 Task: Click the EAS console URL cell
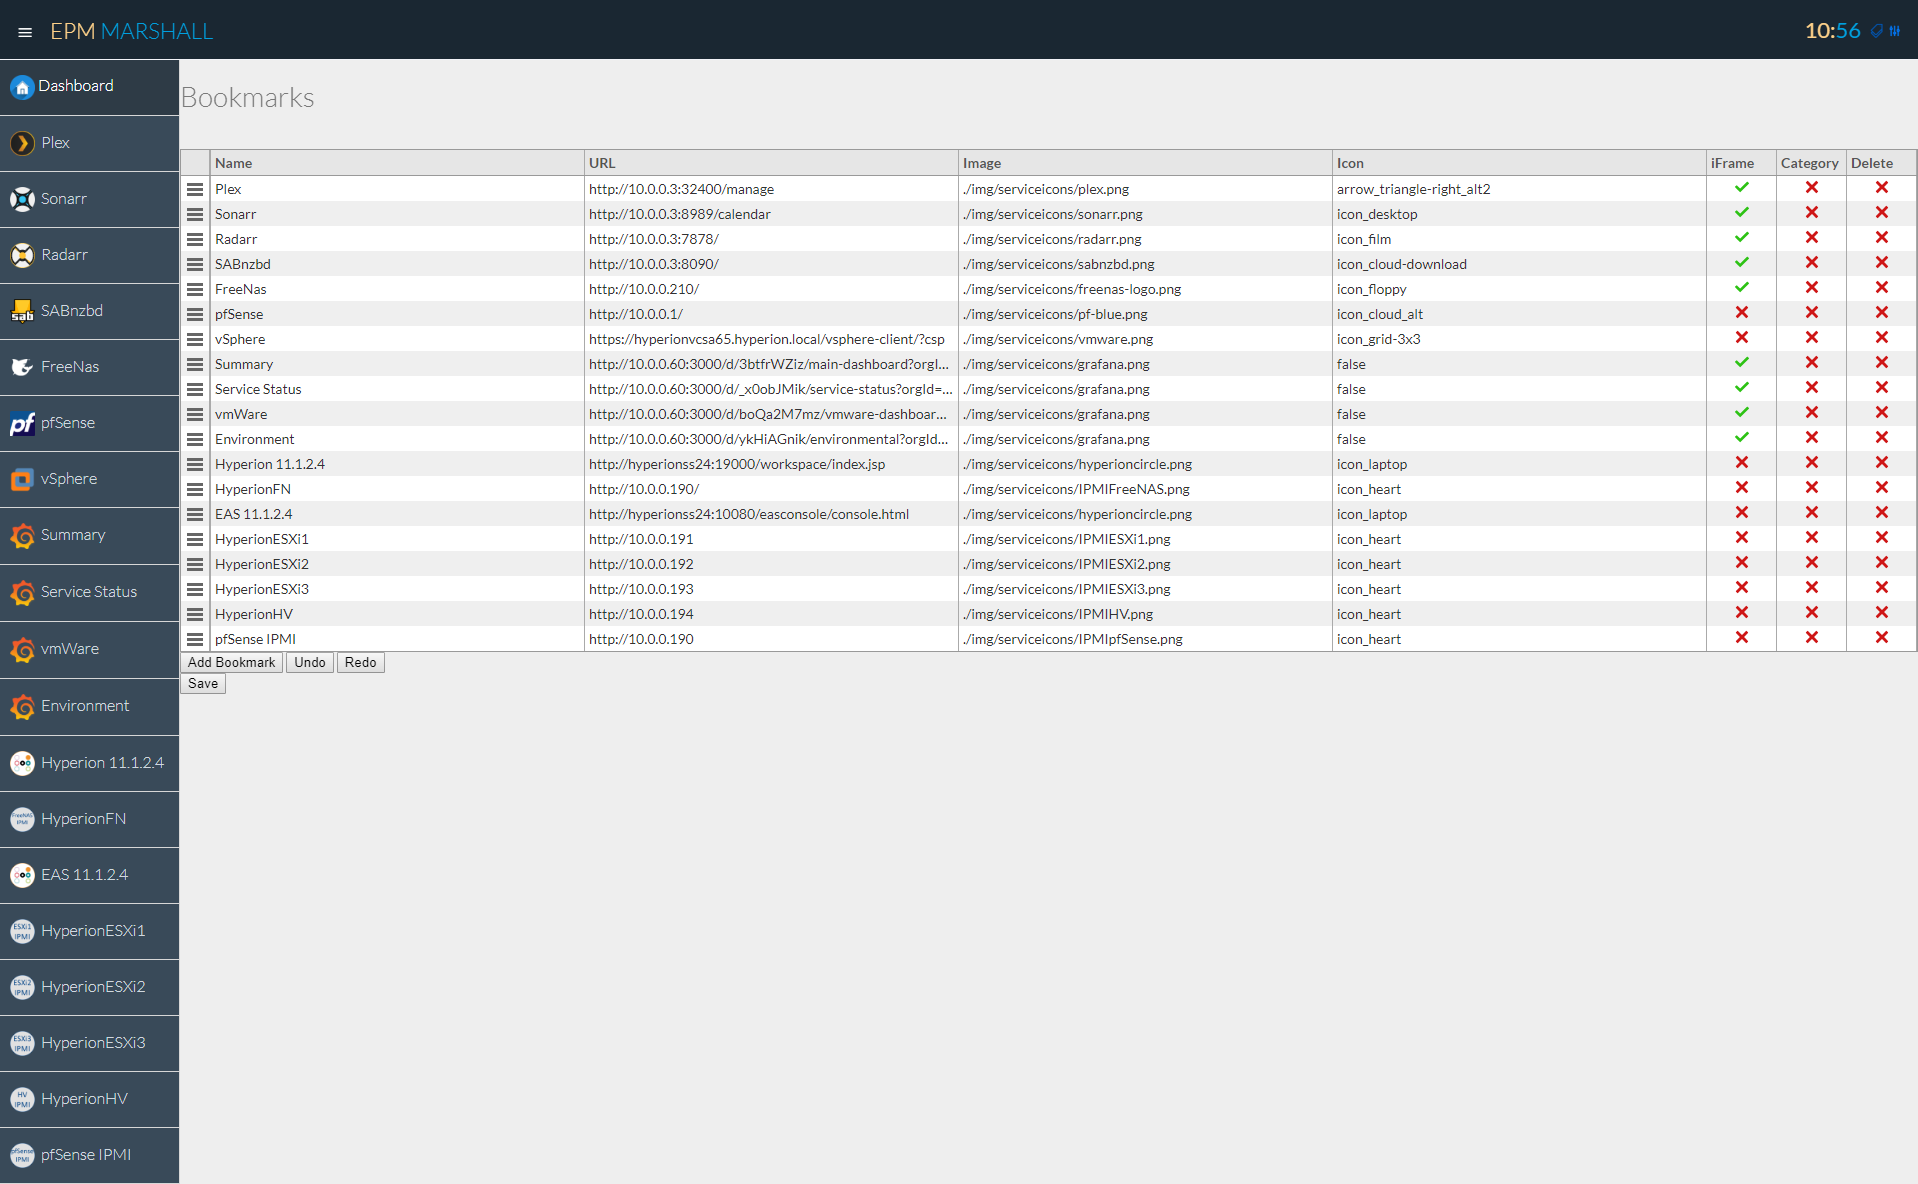click(771, 514)
